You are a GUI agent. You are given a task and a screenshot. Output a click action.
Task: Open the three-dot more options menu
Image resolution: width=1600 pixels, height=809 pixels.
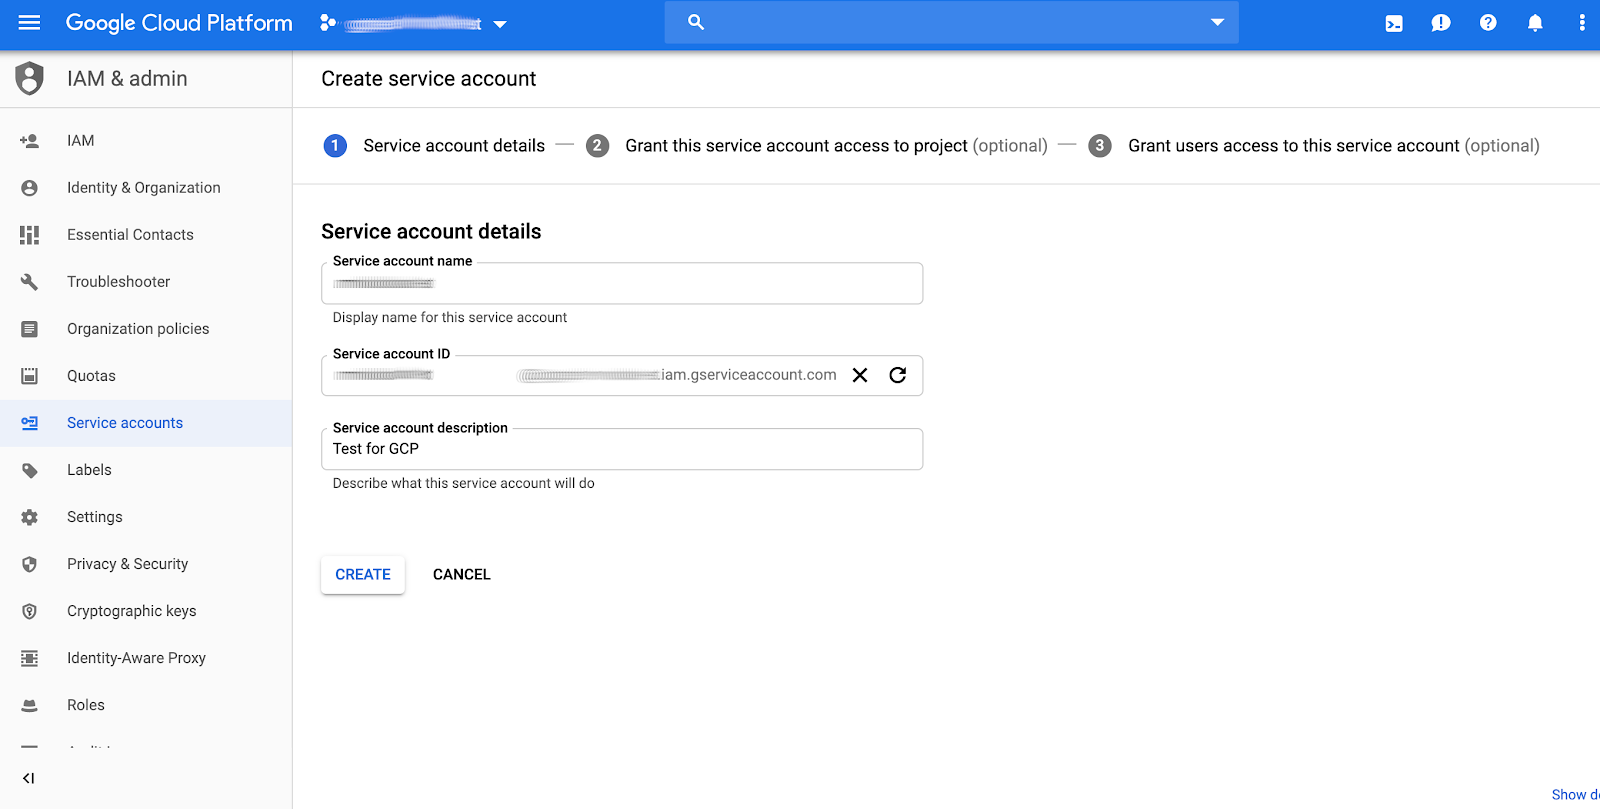[1581, 23]
